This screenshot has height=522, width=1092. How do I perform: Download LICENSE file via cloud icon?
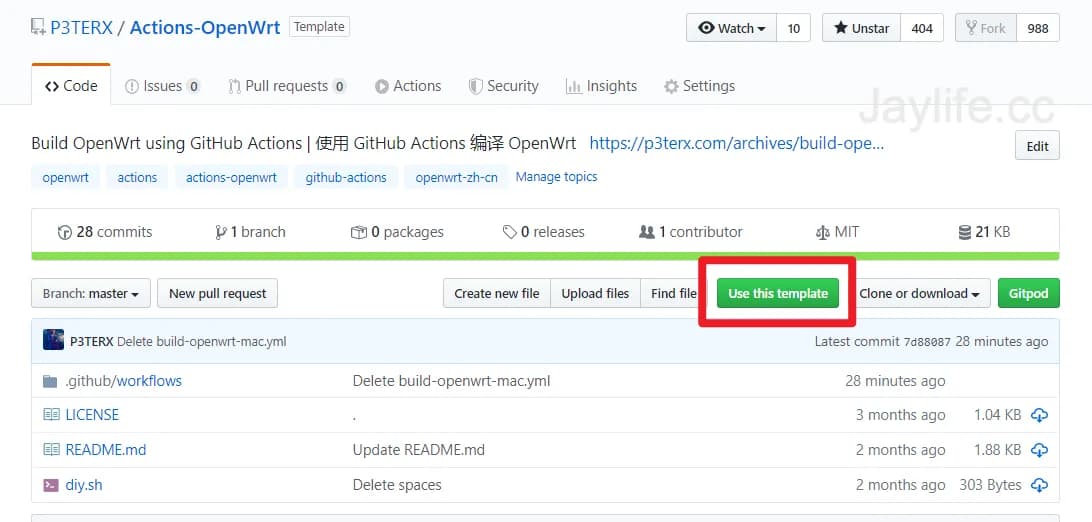click(1039, 415)
